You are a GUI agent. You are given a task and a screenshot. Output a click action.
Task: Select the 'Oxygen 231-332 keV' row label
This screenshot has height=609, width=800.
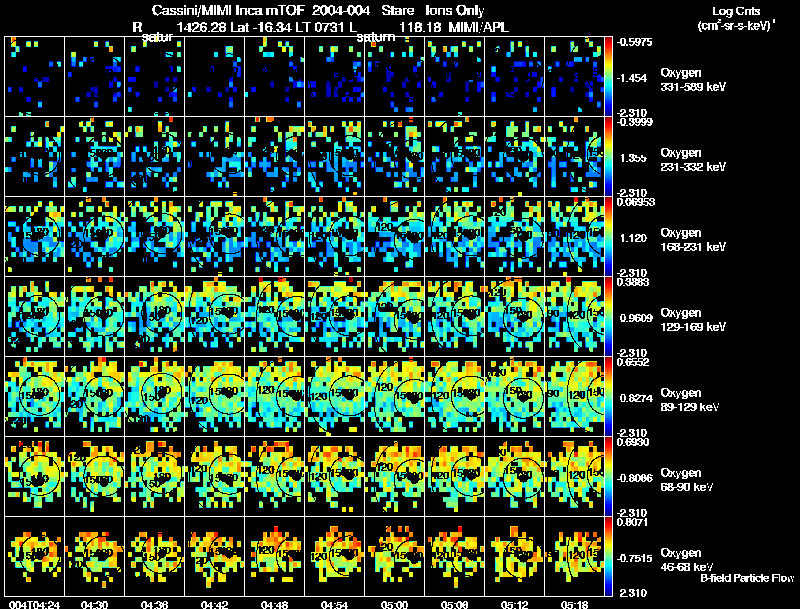pyautogui.click(x=693, y=160)
